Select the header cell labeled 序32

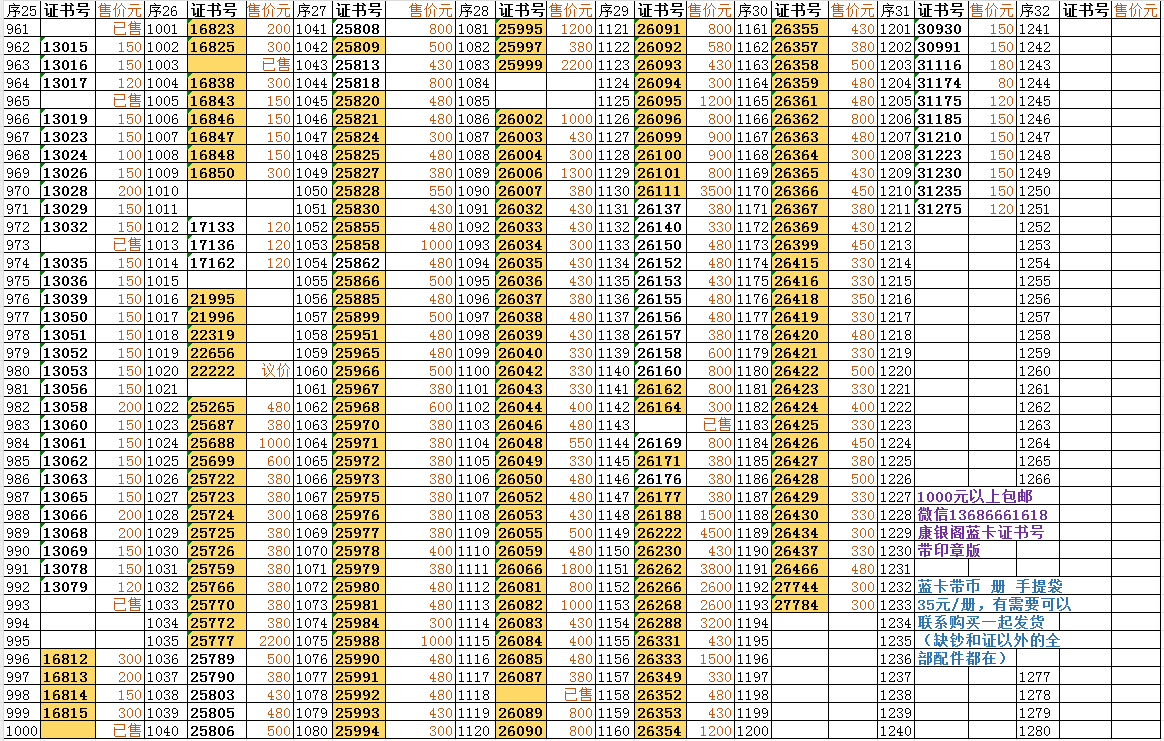pyautogui.click(x=1036, y=11)
